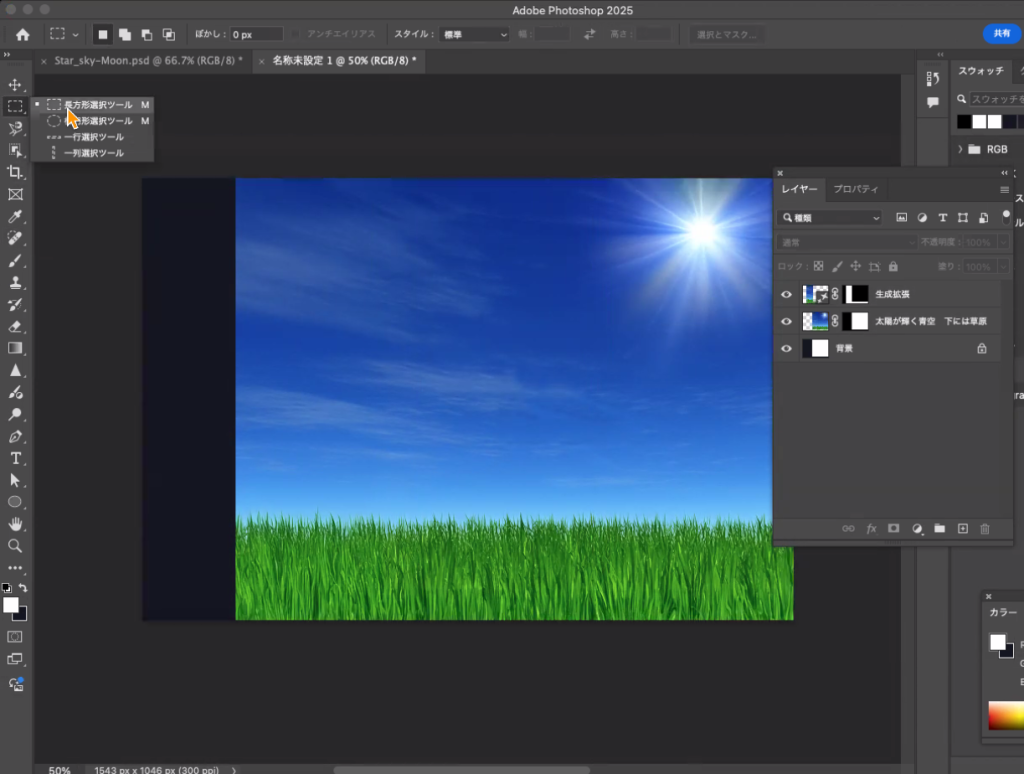The width and height of the screenshot is (1024, 774).
Task: Select the Horizontal Type tool
Action: pos(15,458)
